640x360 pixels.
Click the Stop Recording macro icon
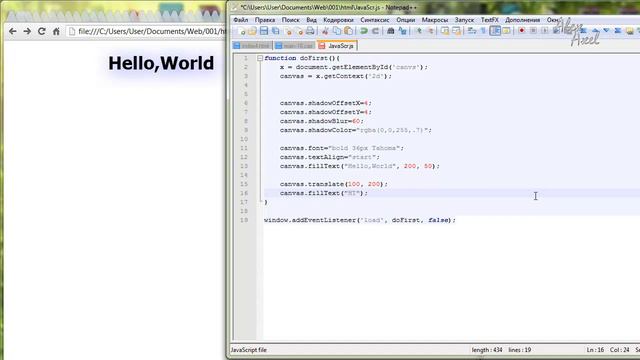tap(533, 31)
